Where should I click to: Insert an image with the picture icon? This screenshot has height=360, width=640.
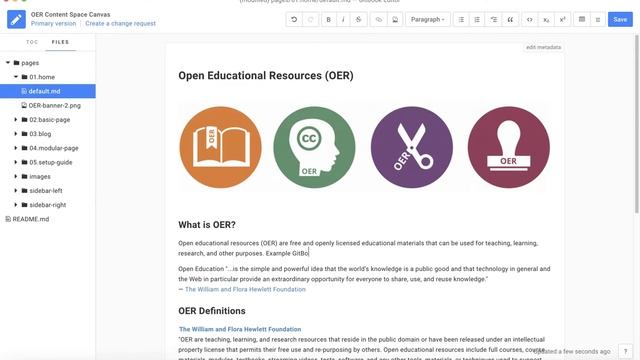(395, 19)
